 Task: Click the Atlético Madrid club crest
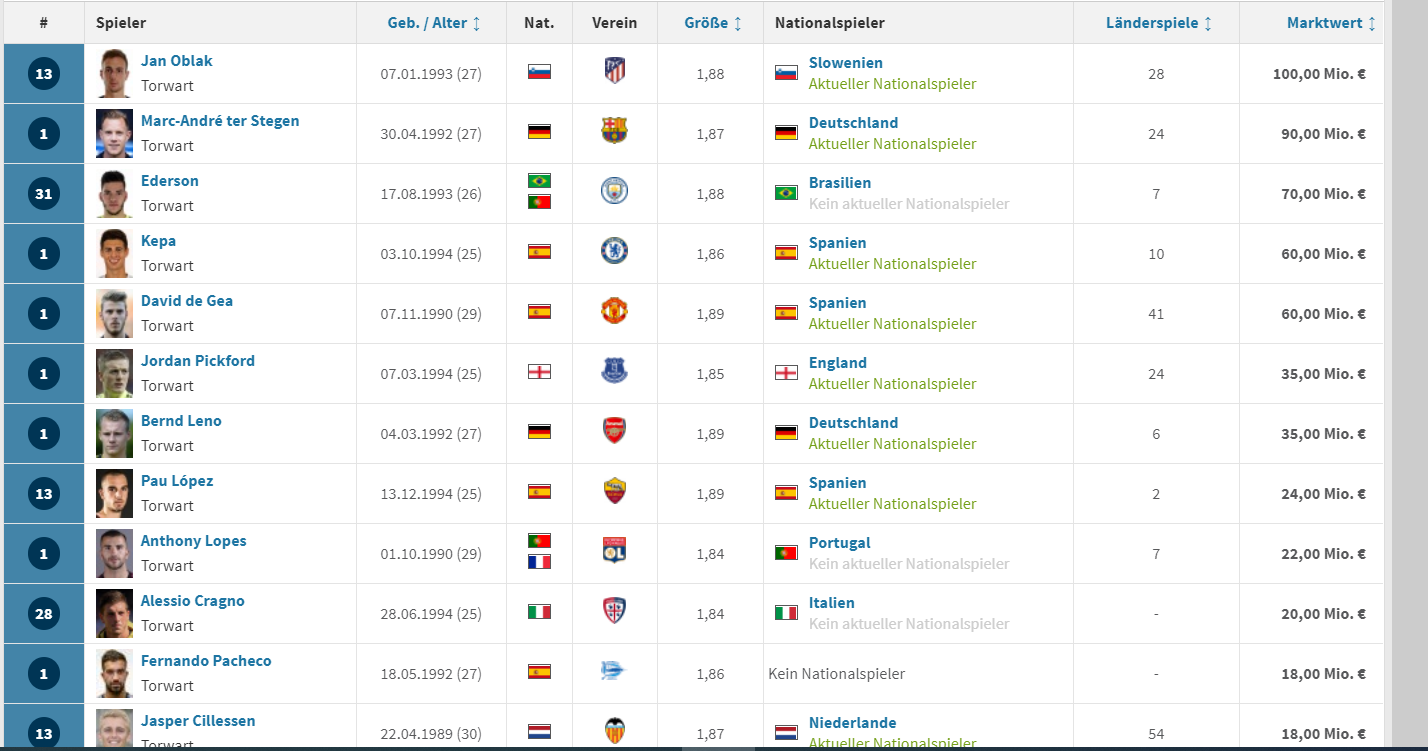click(x=615, y=70)
